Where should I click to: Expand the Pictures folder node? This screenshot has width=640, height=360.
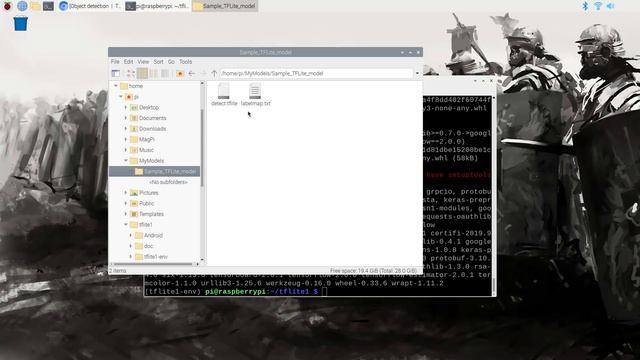pos(126,193)
